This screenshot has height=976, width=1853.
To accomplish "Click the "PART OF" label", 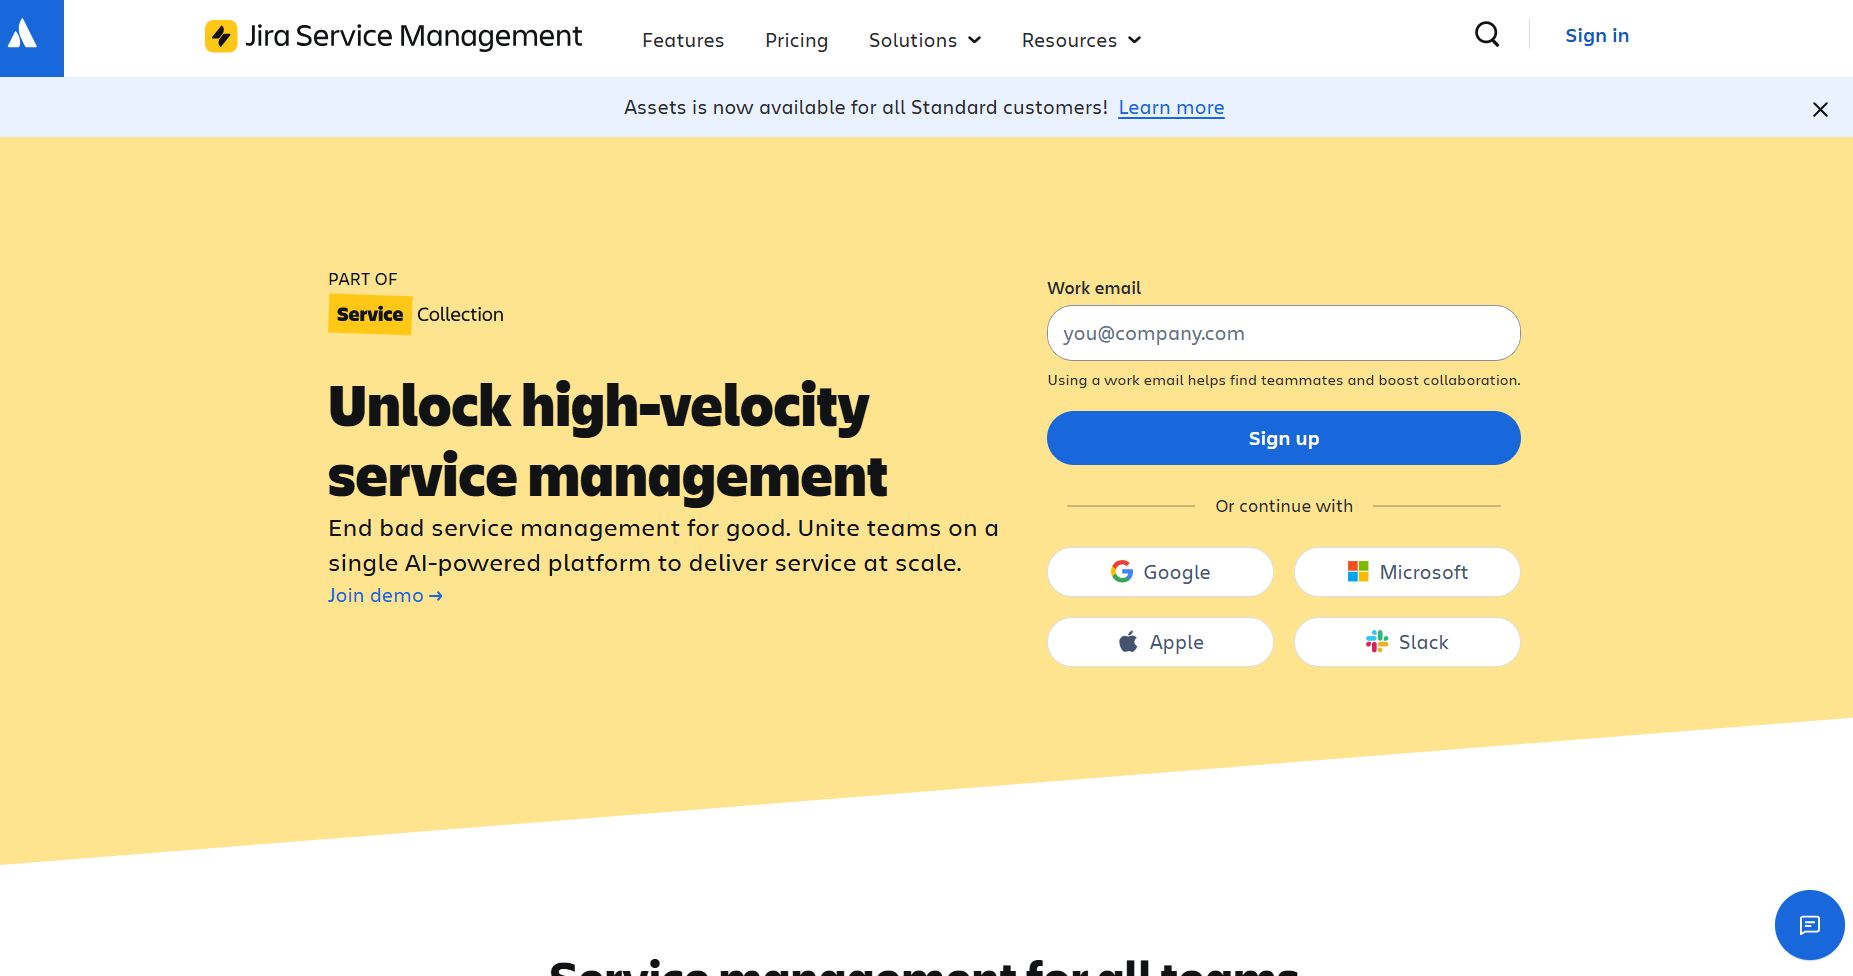I will [363, 279].
